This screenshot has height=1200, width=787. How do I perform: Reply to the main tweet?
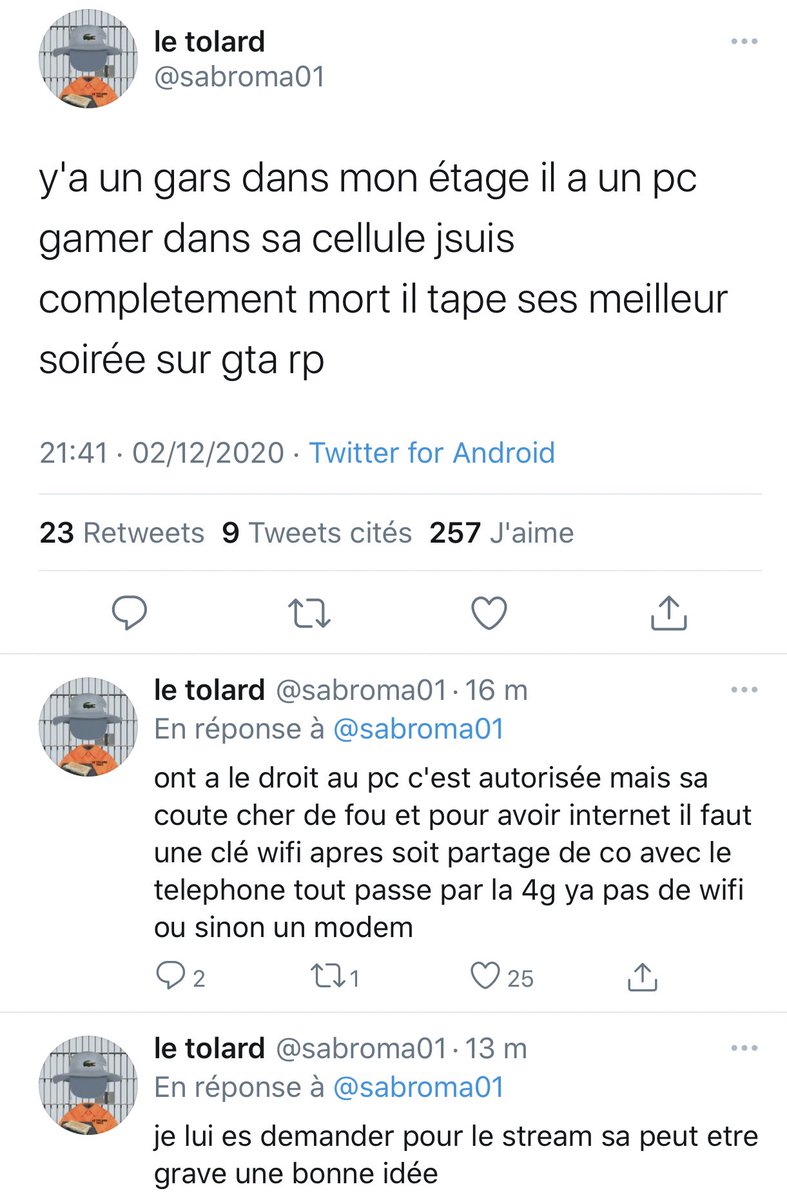(x=129, y=614)
